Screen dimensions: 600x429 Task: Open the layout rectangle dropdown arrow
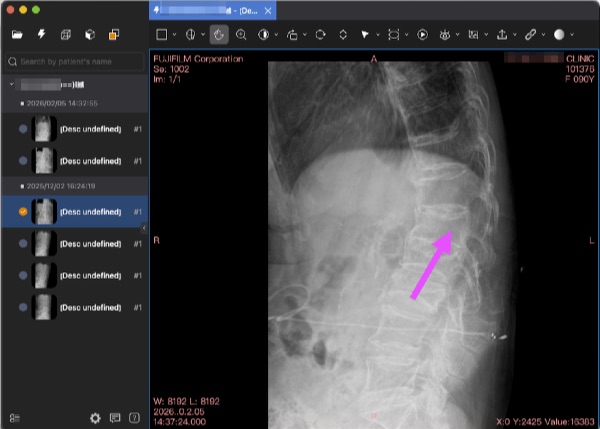pyautogui.click(x=176, y=35)
